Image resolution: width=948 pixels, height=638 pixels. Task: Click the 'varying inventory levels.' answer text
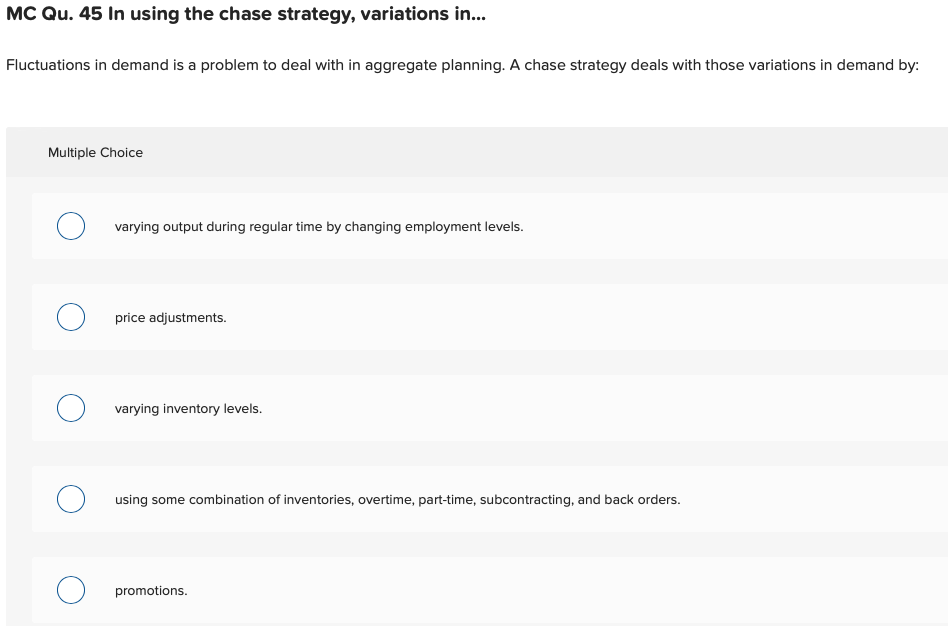click(188, 409)
